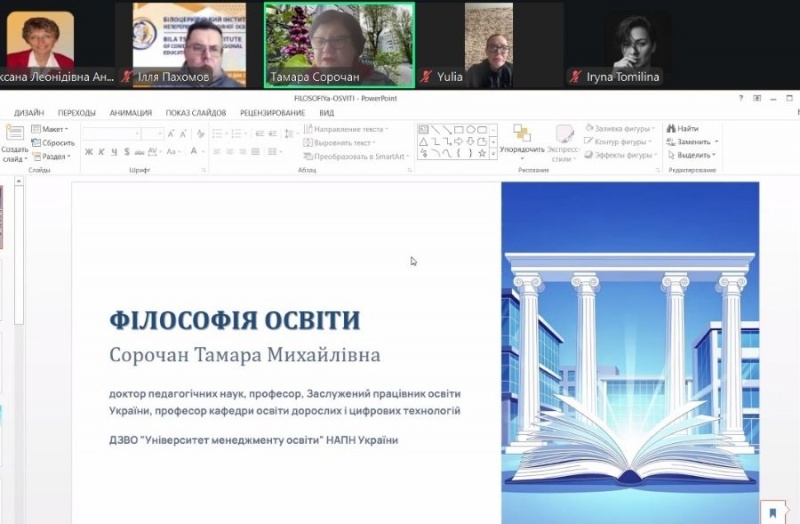The width and height of the screenshot is (800, 524).
Task: Toggle bold Ж formatting
Action: (x=88, y=152)
